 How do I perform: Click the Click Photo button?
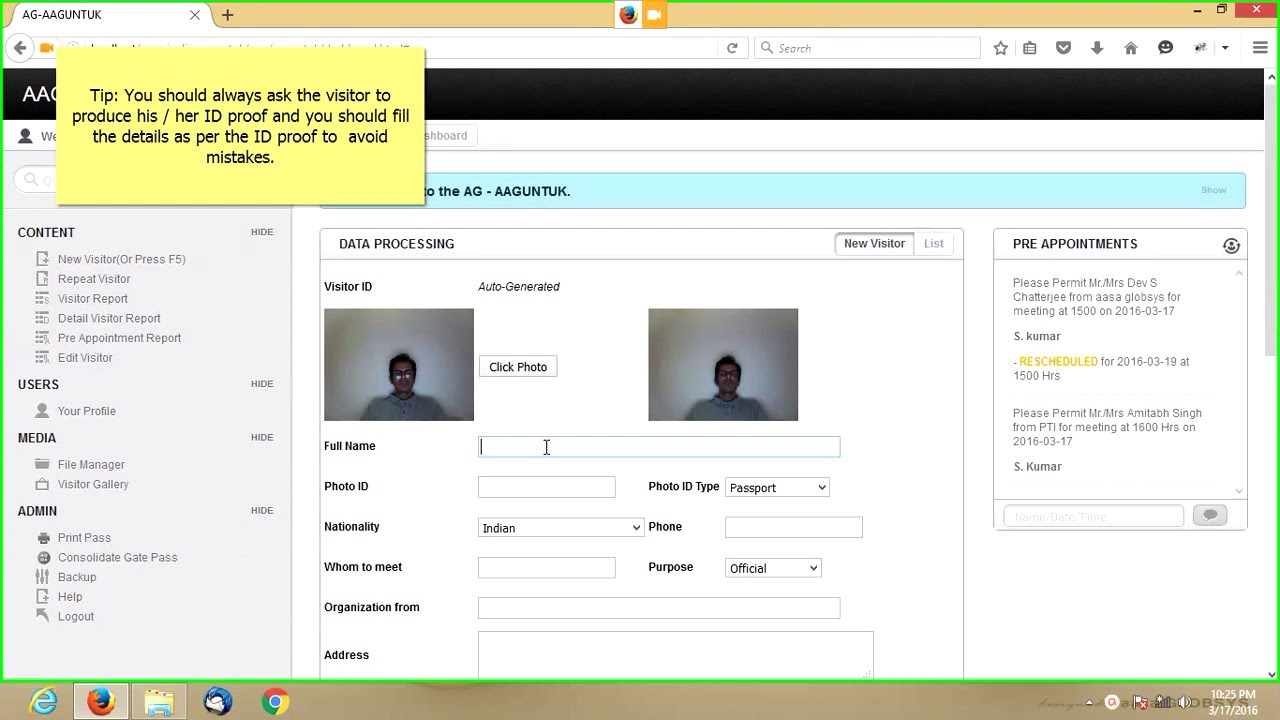[x=518, y=367]
